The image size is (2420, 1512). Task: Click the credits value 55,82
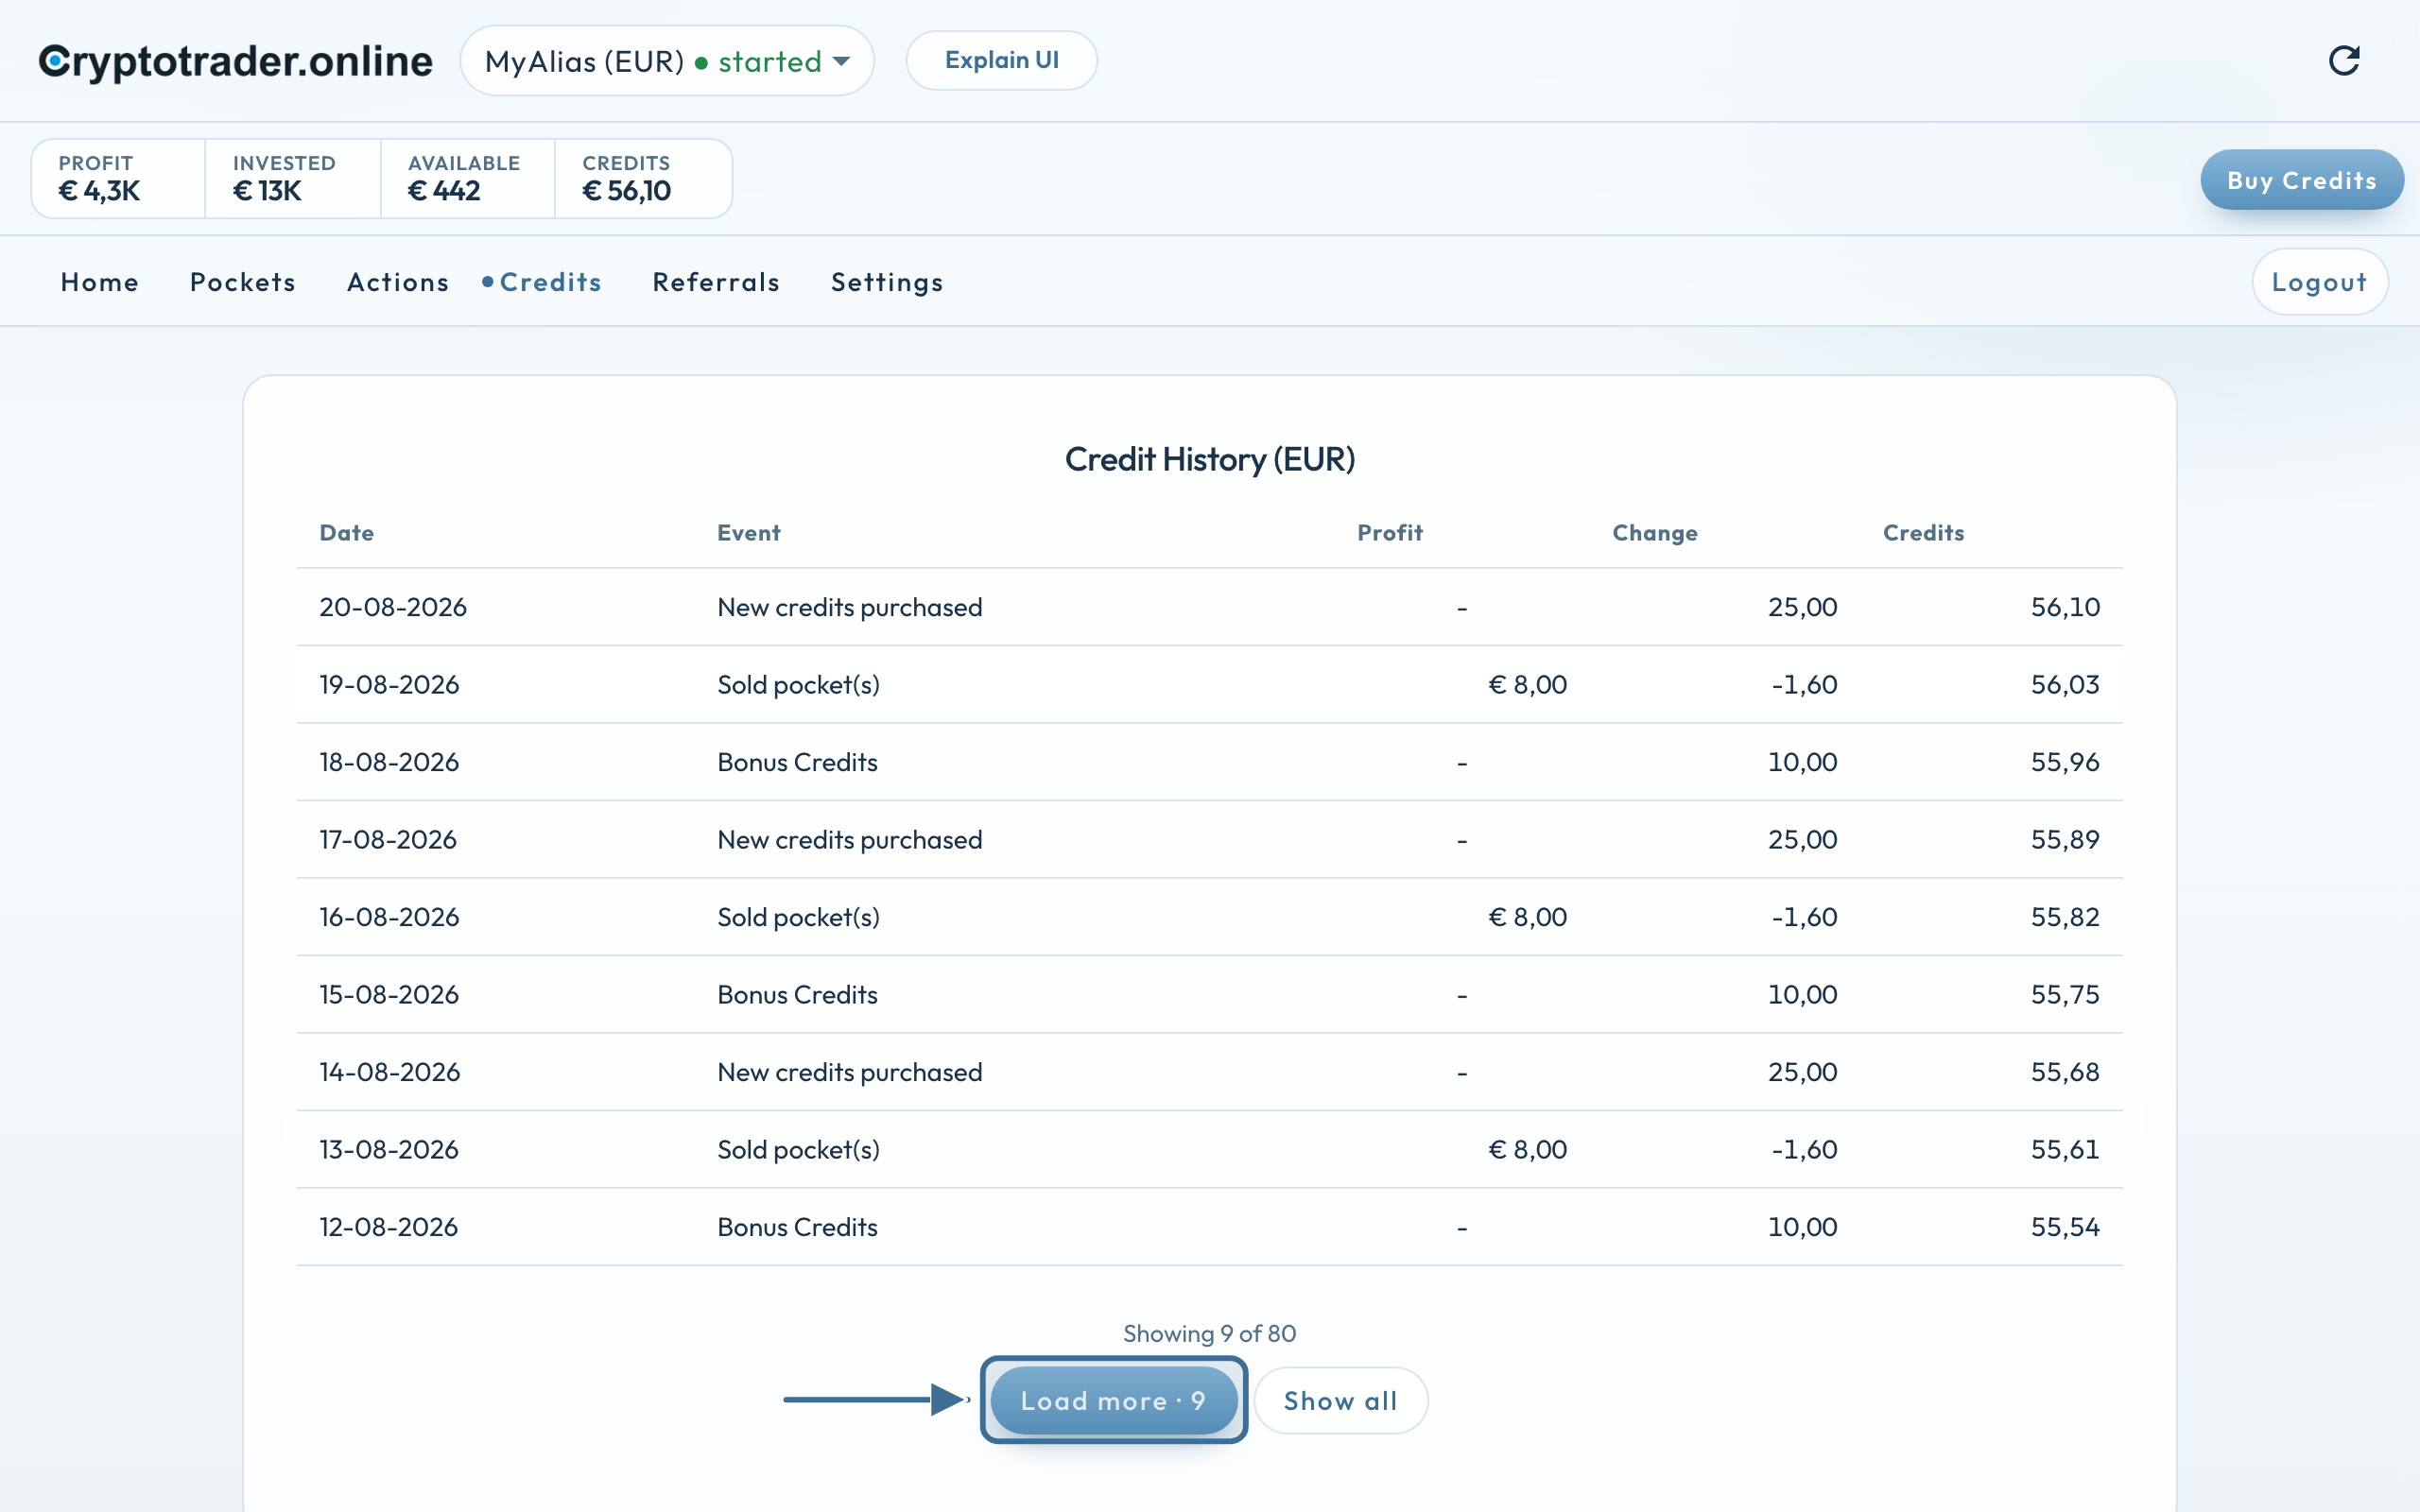pos(2065,917)
